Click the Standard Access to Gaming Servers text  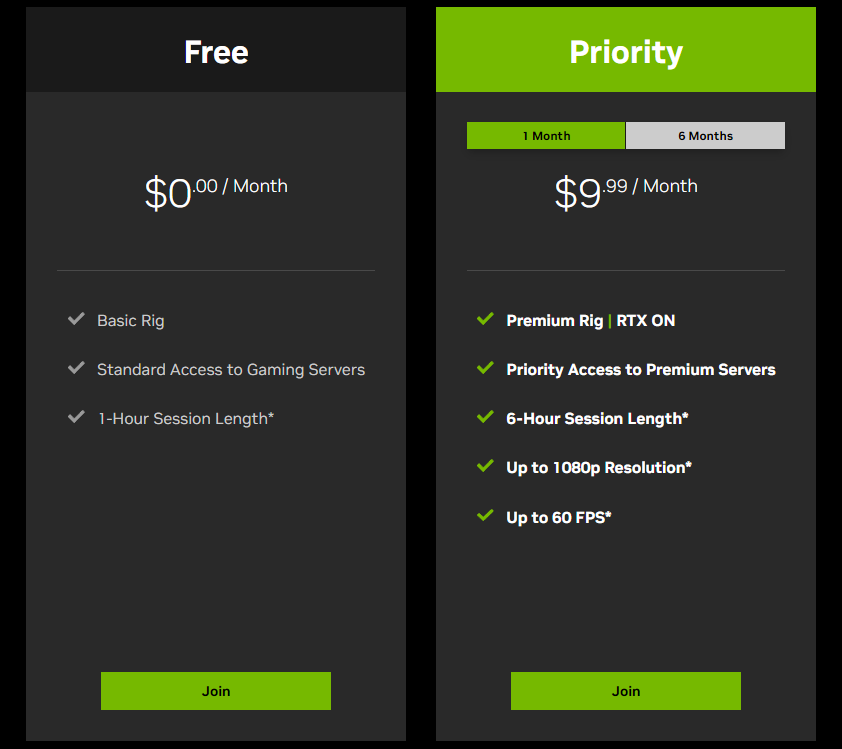[x=230, y=370]
